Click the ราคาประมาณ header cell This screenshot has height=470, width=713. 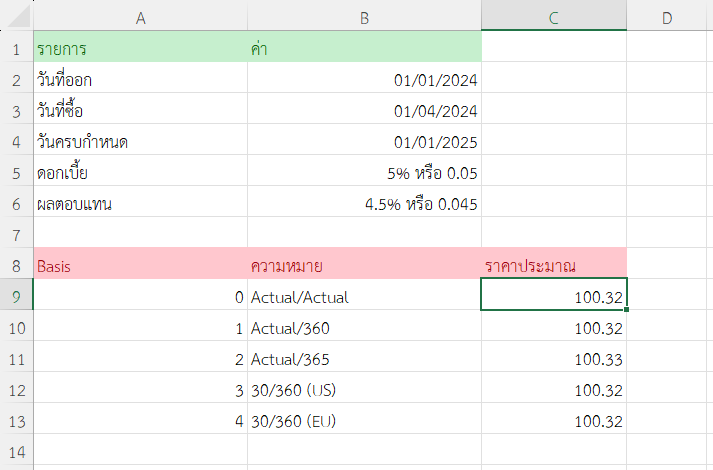point(554,263)
